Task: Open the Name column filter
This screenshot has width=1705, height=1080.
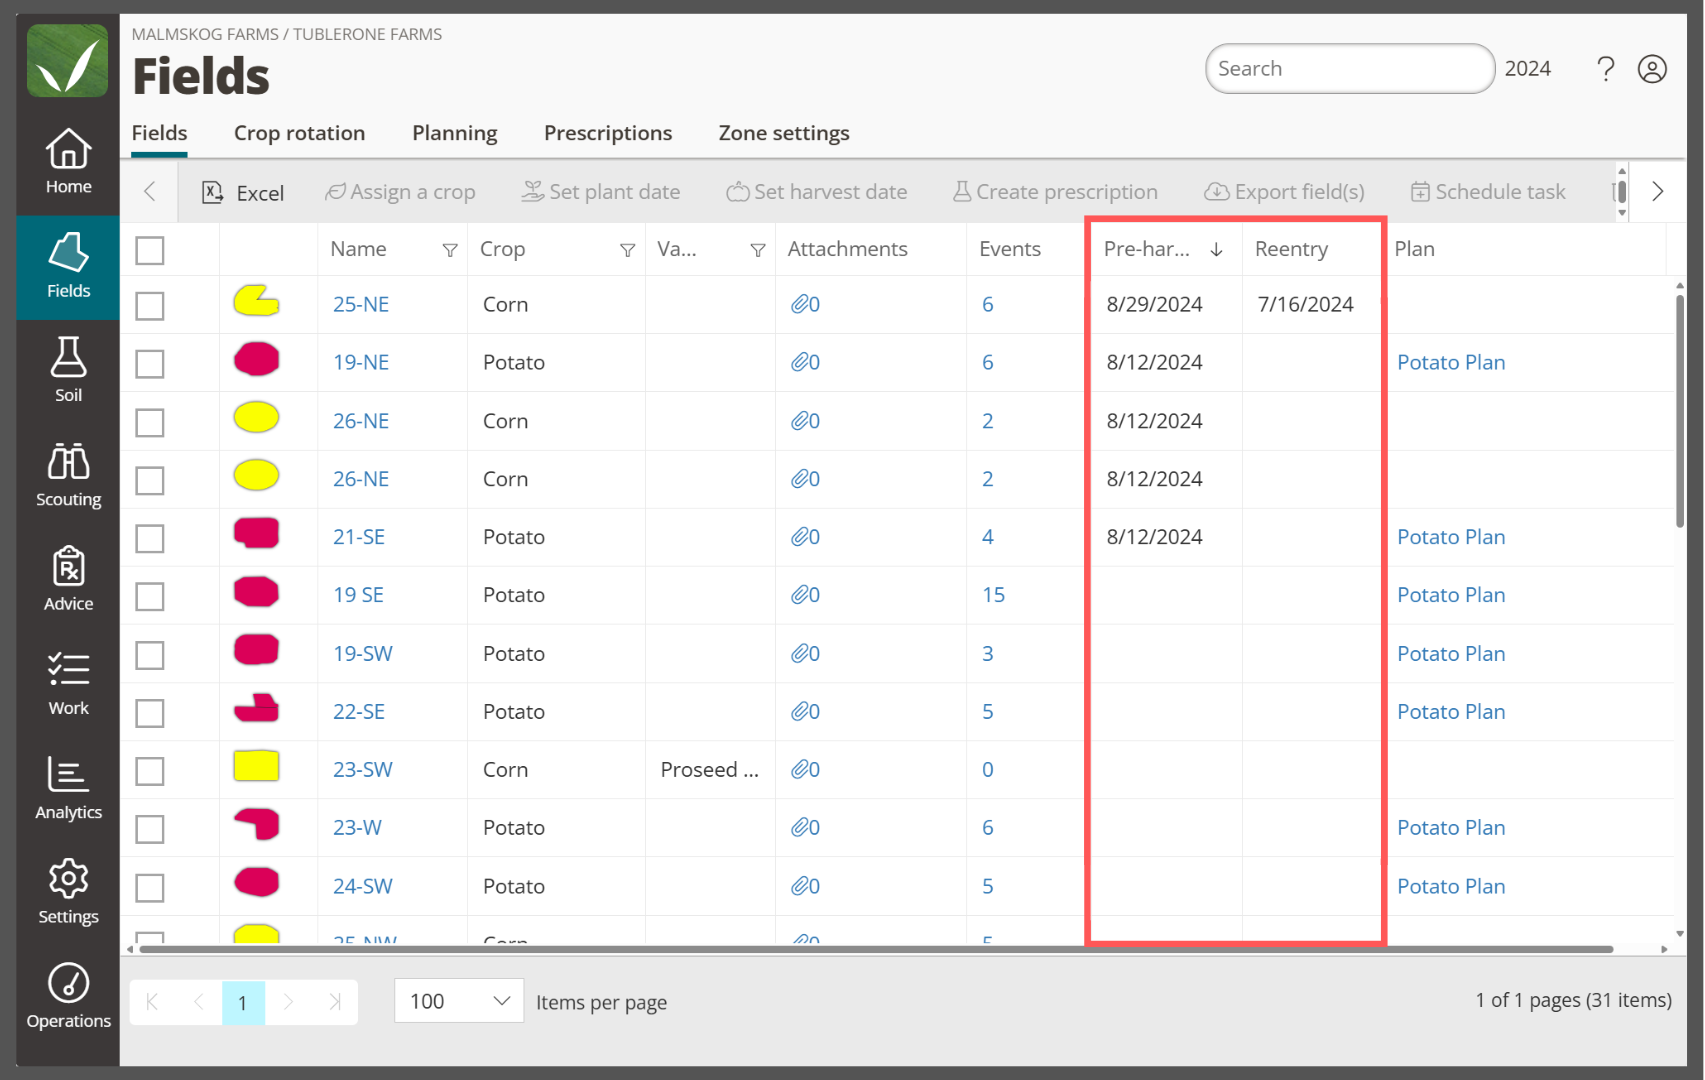Action: tap(450, 250)
